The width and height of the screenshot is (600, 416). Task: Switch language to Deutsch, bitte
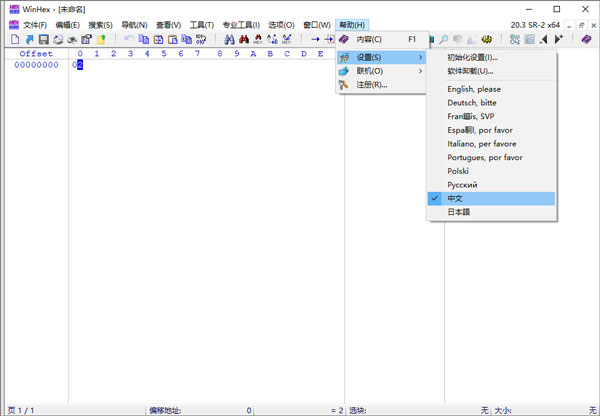point(491,103)
